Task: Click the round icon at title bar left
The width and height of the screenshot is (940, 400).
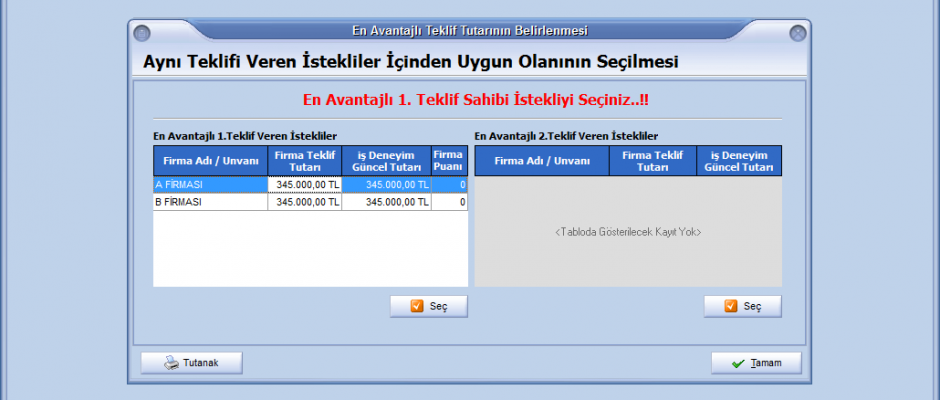Action: pos(142,33)
